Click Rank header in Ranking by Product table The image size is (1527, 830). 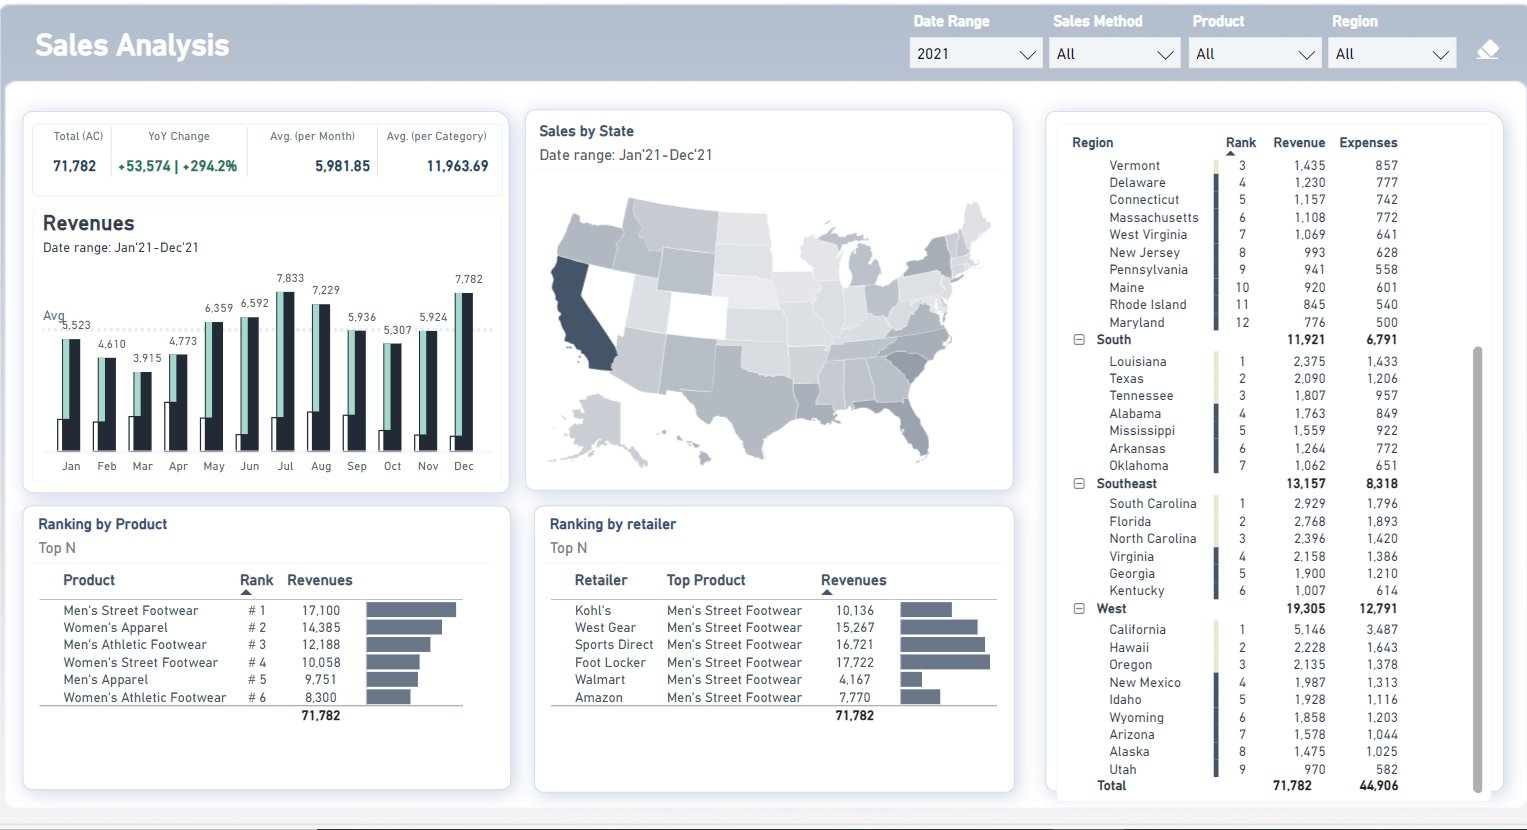coord(256,580)
